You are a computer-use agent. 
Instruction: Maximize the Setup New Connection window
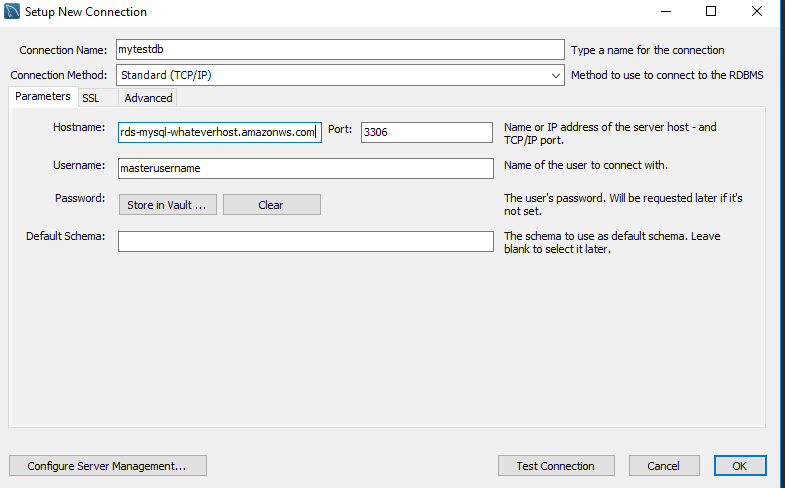pyautogui.click(x=711, y=12)
